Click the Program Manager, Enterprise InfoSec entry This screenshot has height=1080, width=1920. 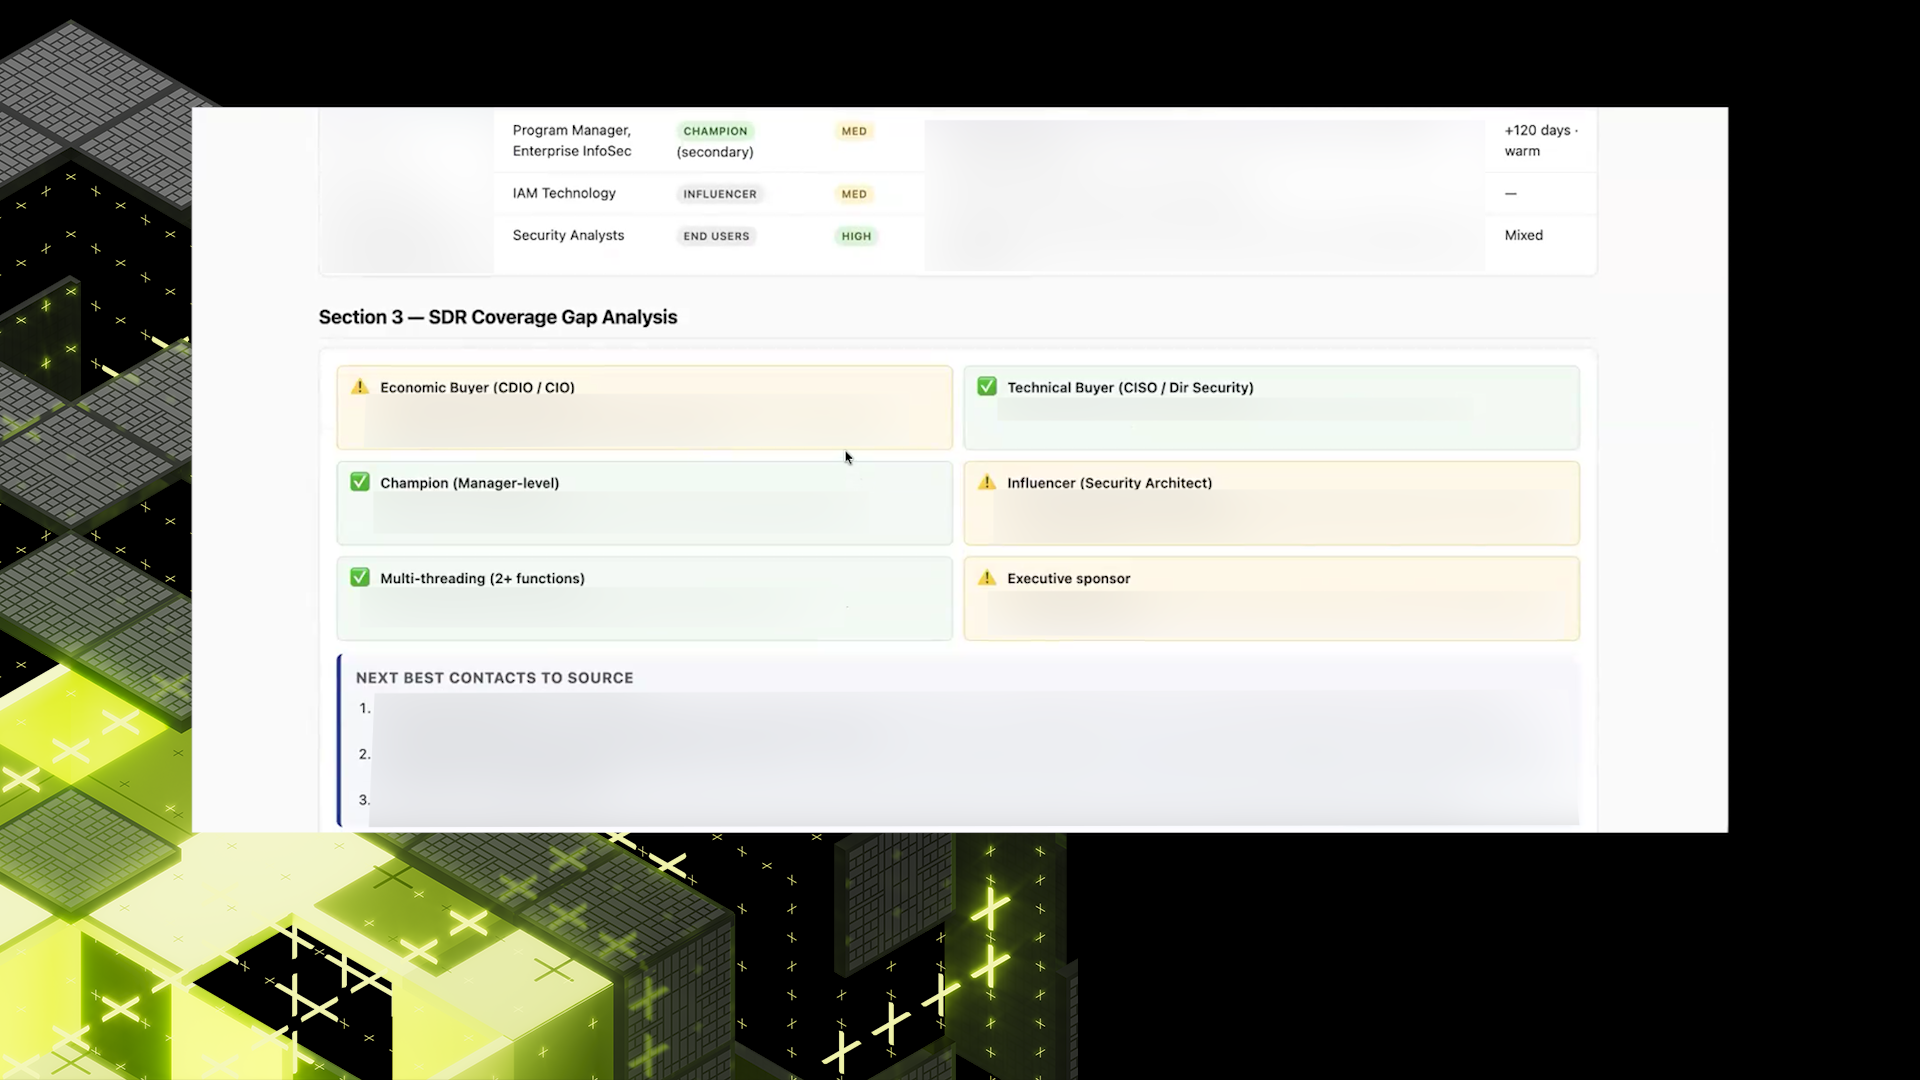[572, 141]
